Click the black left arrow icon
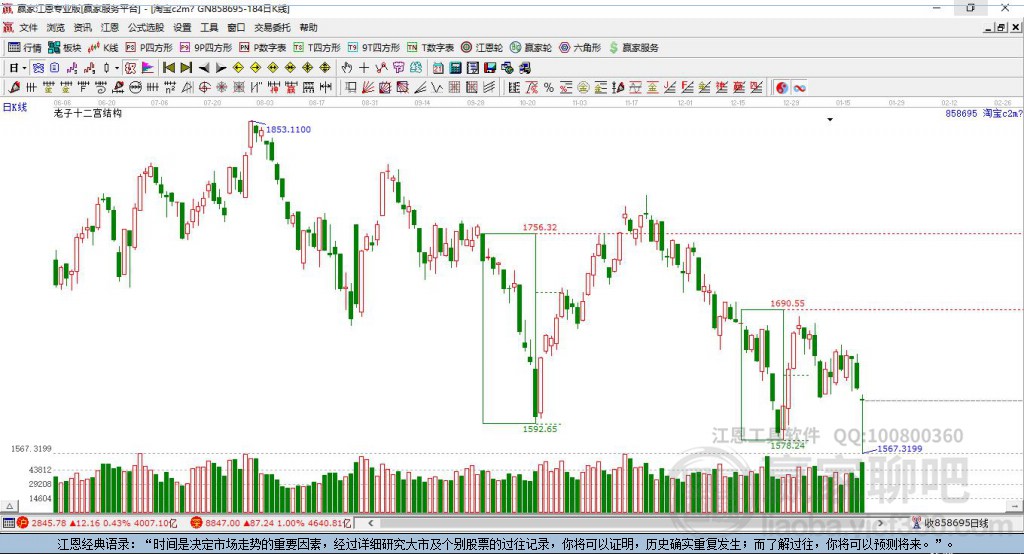Image resolution: width=1024 pixels, height=554 pixels. (x=204, y=68)
